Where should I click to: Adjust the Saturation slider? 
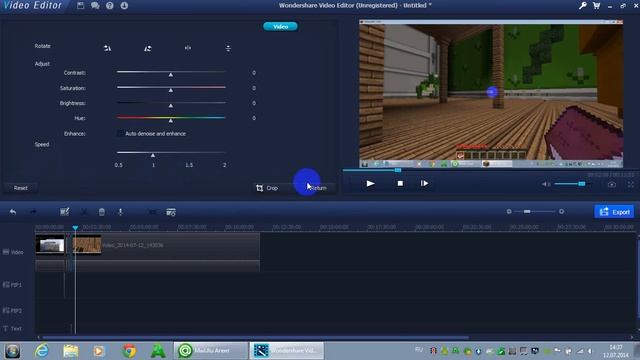click(x=171, y=88)
